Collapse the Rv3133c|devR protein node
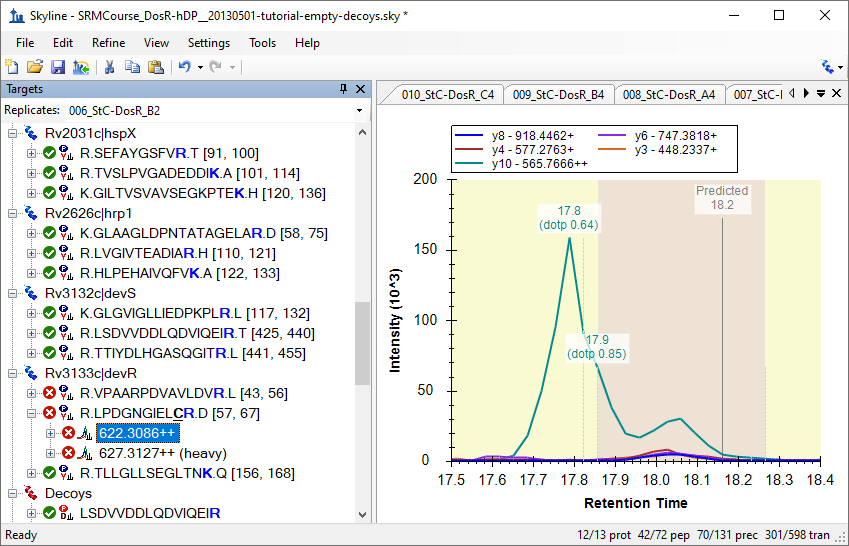The width and height of the screenshot is (849, 546). point(13,373)
